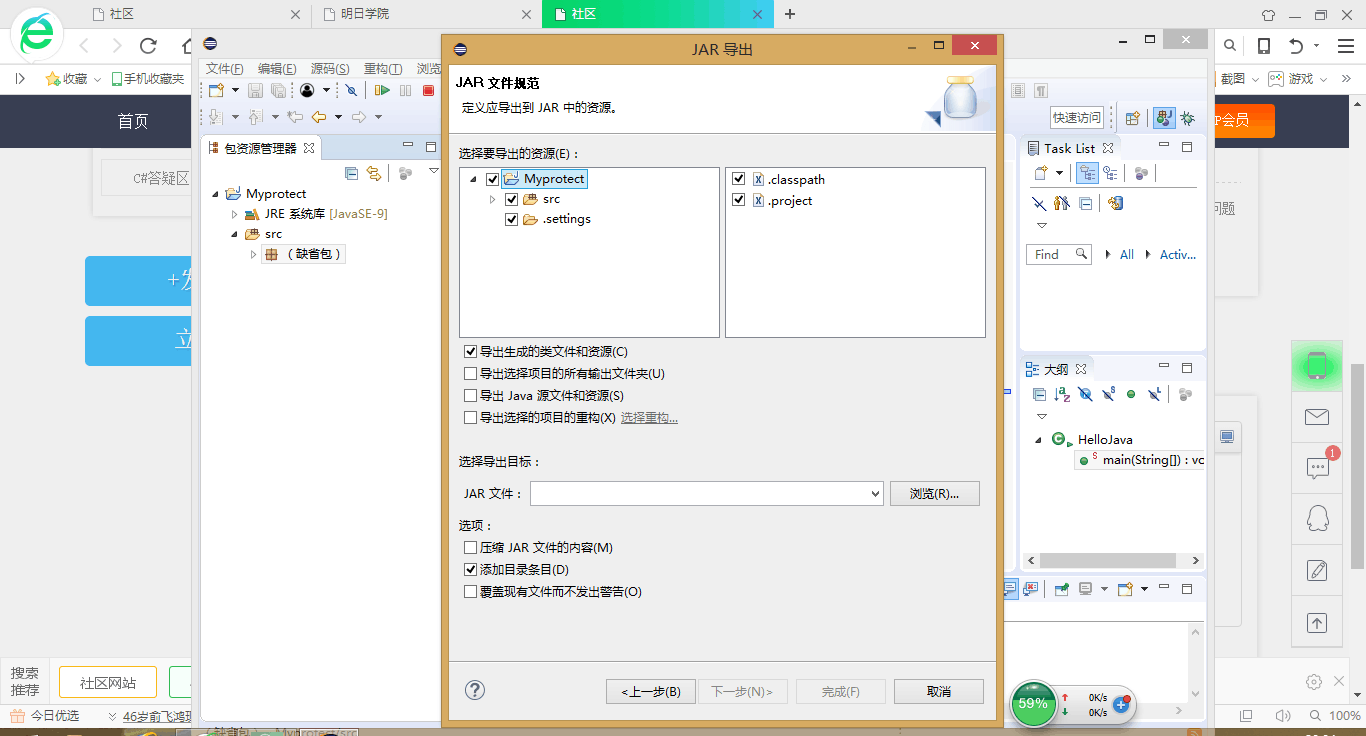Image resolution: width=1366 pixels, height=736 pixels.
Task: Click the Categorized view icon in Task List
Action: pyautogui.click(x=1087, y=173)
